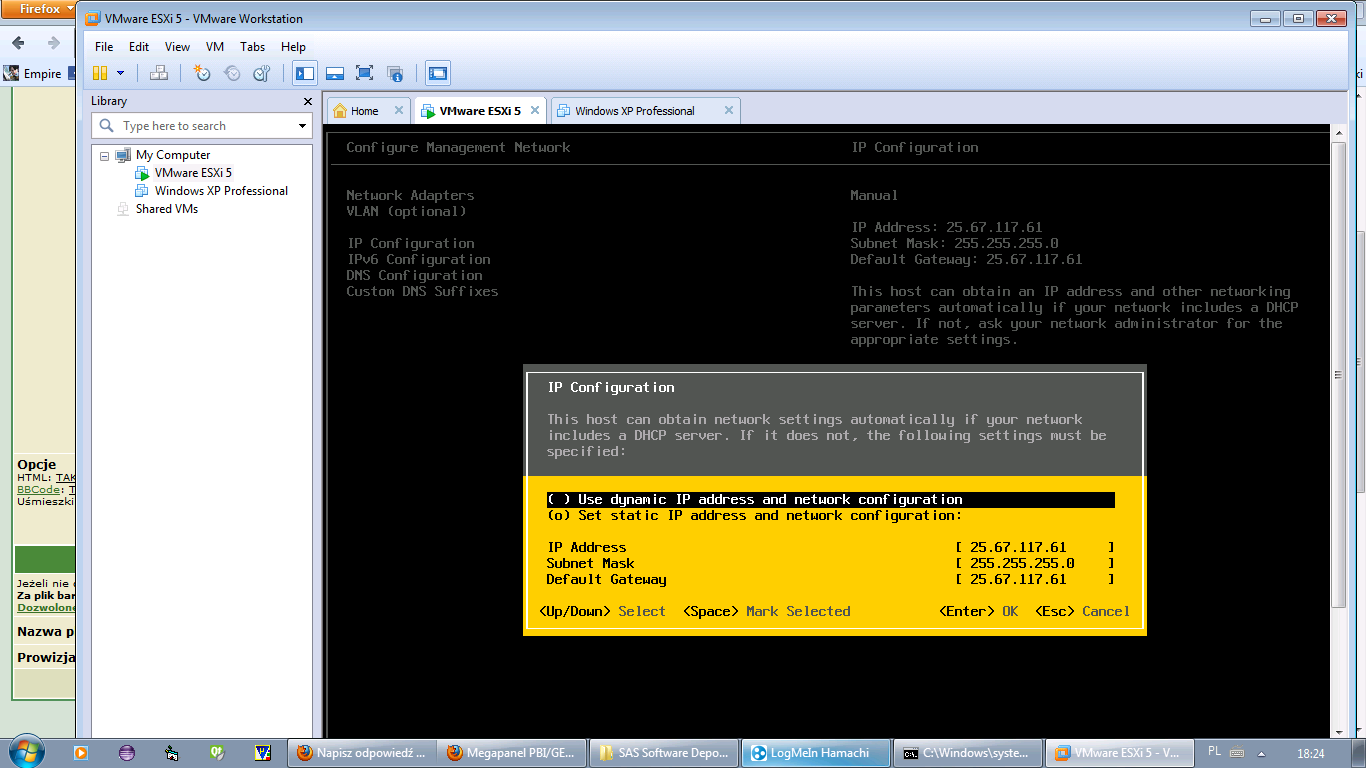
Task: Switch to full screen mode
Action: [365, 73]
